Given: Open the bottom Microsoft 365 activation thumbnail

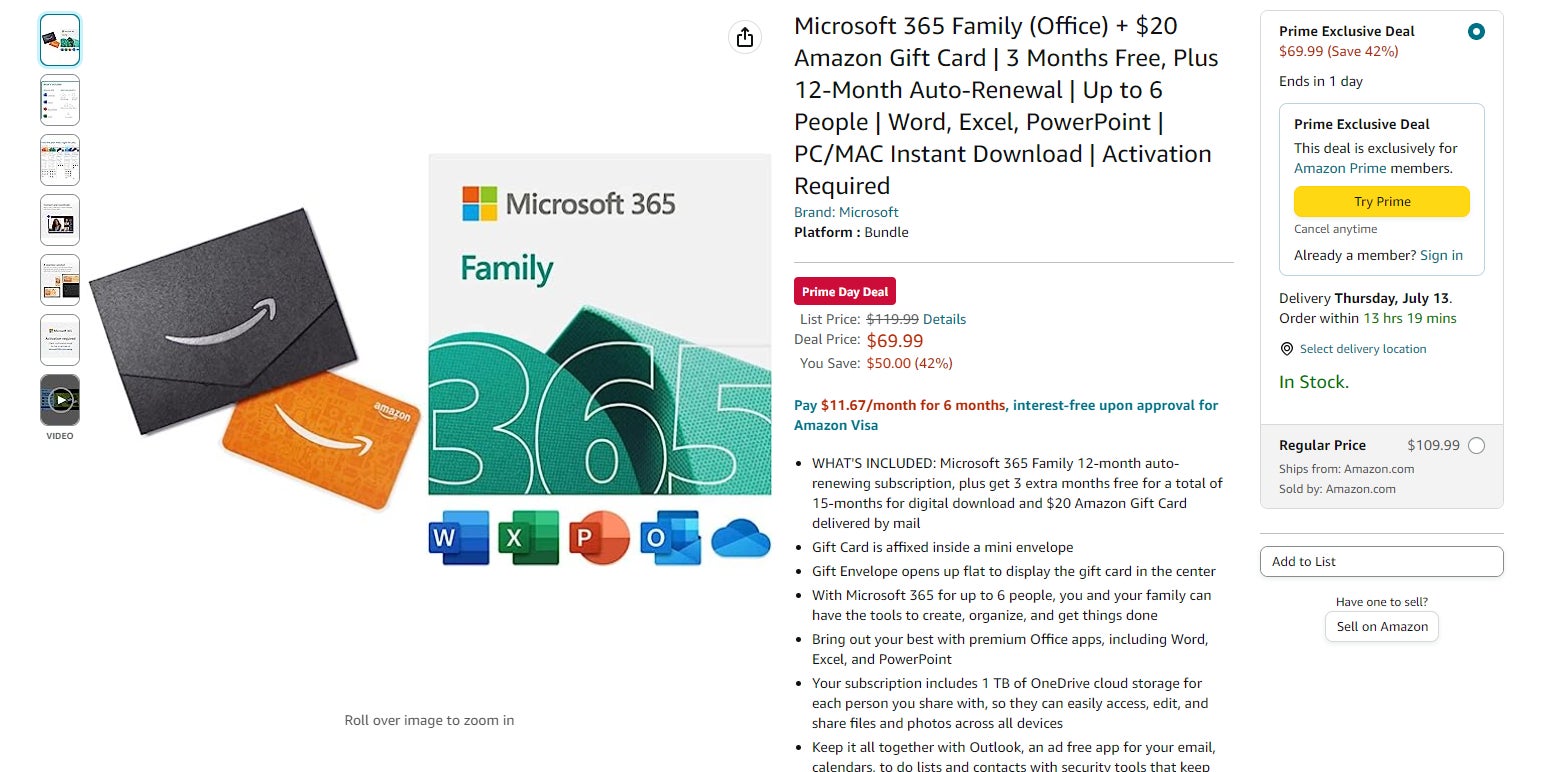Looking at the screenshot, I should pyautogui.click(x=59, y=340).
